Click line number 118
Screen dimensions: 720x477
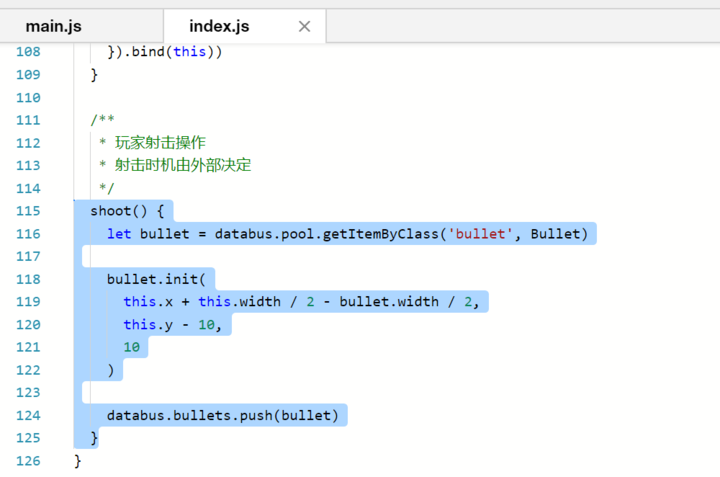pos(28,279)
